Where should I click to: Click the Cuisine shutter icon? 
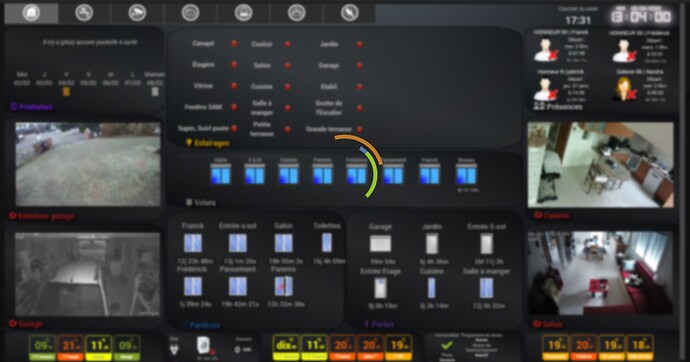click(x=289, y=174)
